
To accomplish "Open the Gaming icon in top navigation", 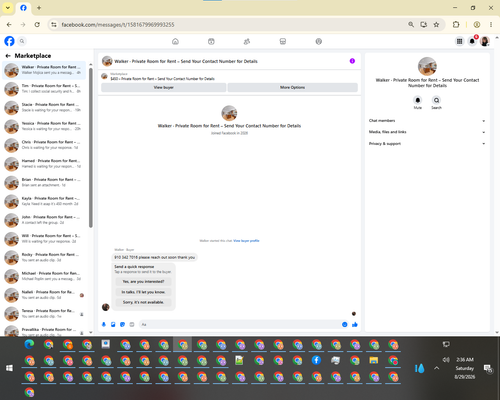I will [319, 41].
